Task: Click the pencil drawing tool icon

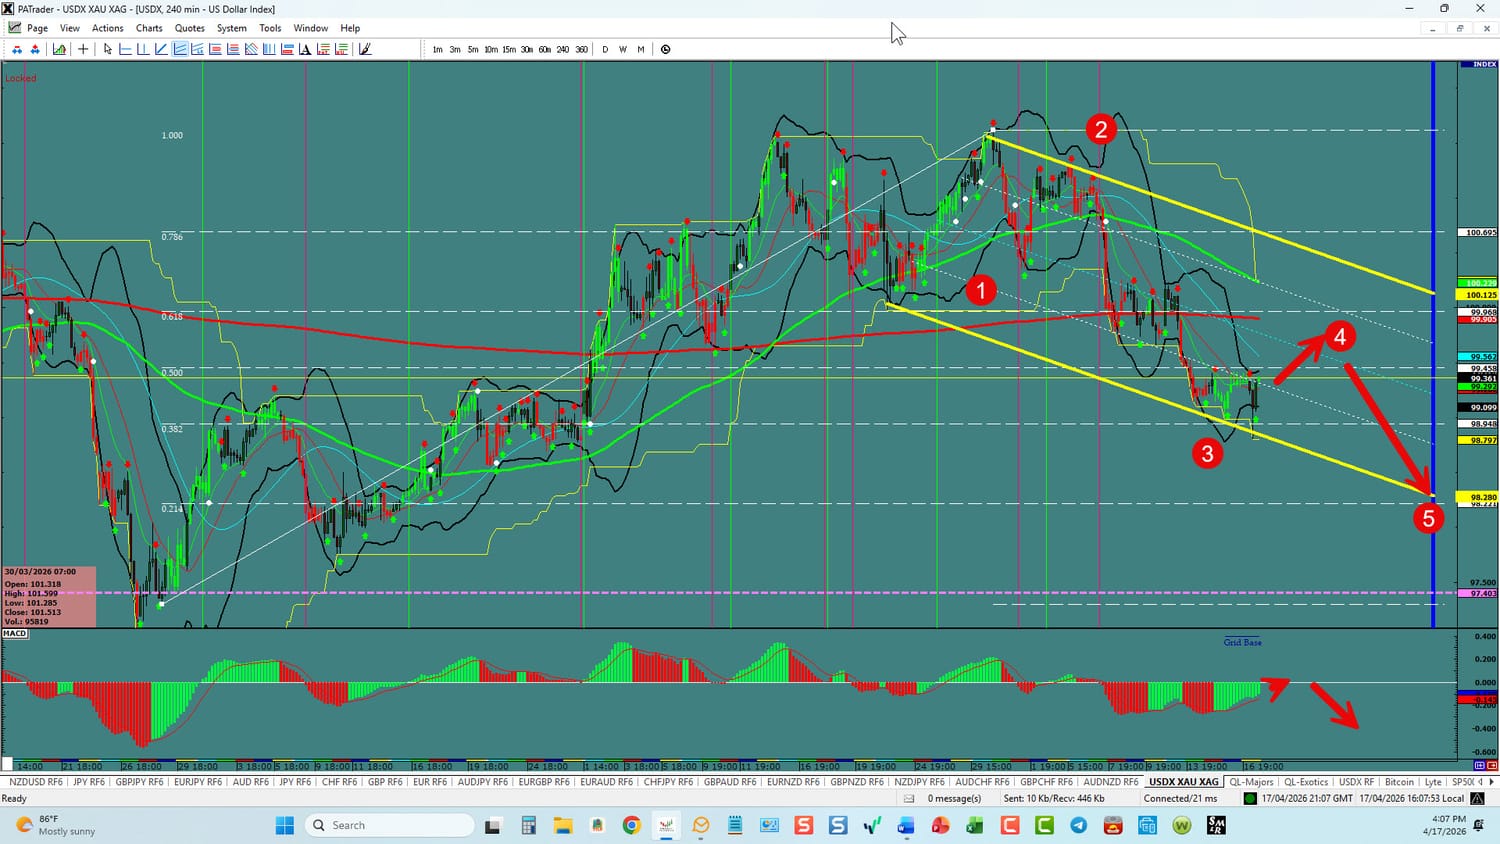Action: pos(365,49)
